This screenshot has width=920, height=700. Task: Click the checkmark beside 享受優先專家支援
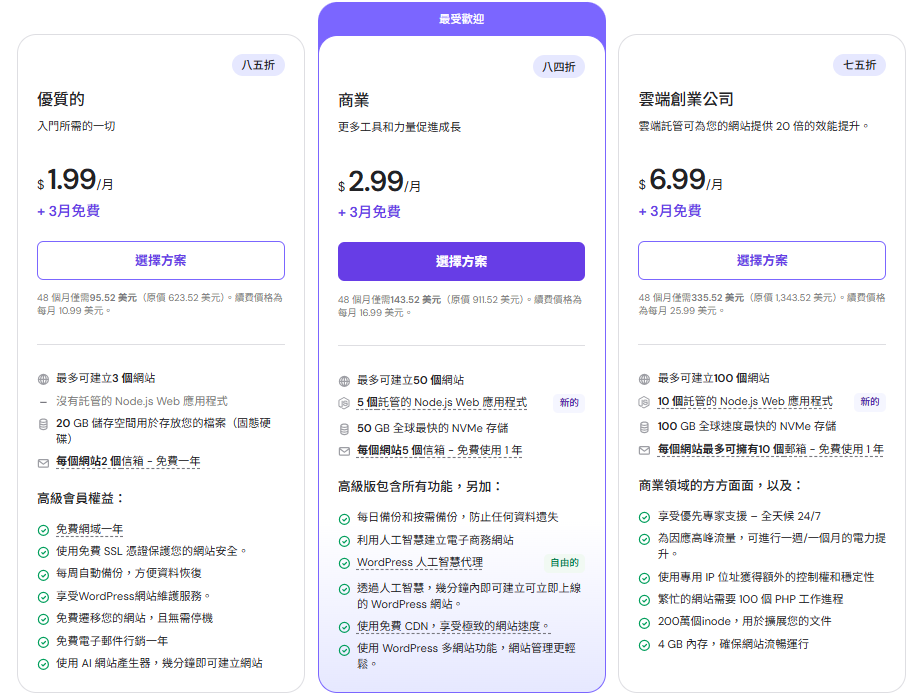tap(645, 517)
